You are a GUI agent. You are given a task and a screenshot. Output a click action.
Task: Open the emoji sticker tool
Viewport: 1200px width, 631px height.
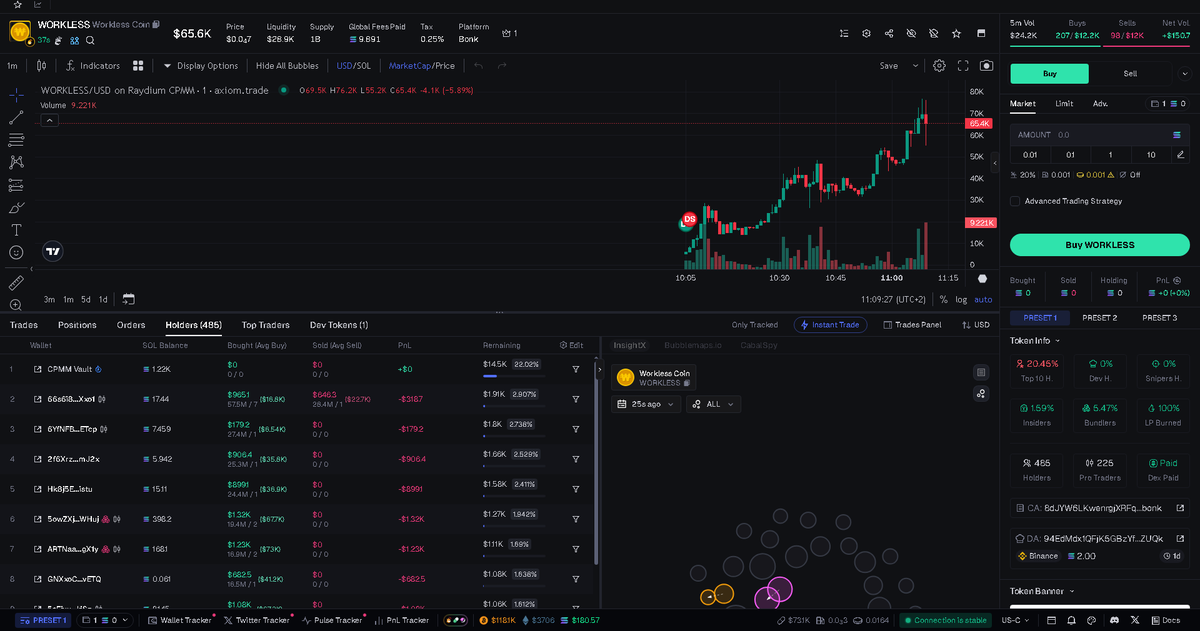16,253
